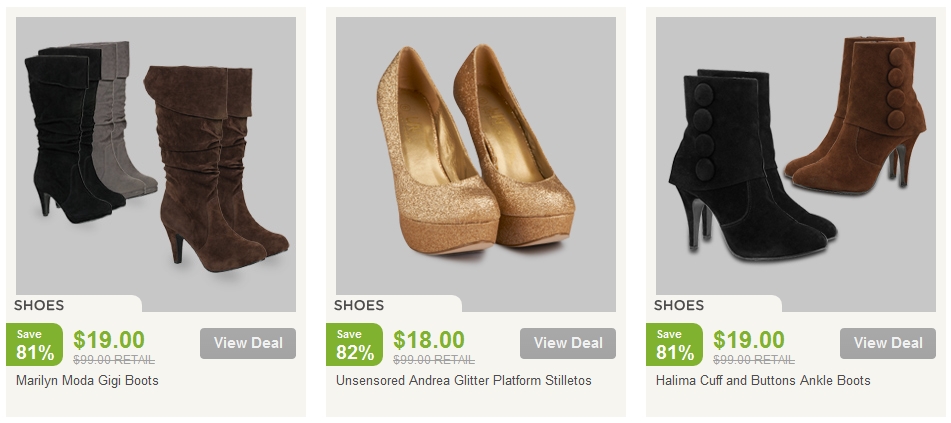Open the Marilyn Moda Gigi Boots product image
This screenshot has width=951, height=423.
point(156,160)
